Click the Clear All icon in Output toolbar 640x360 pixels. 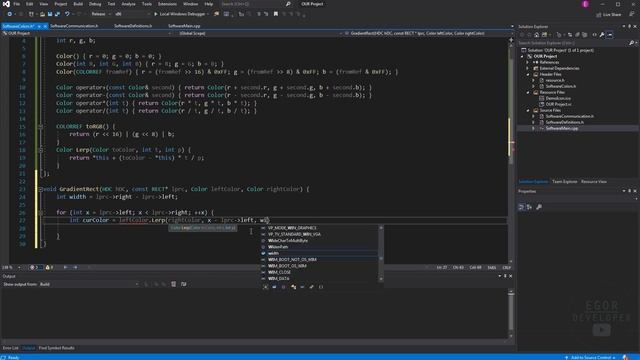coord(173,284)
